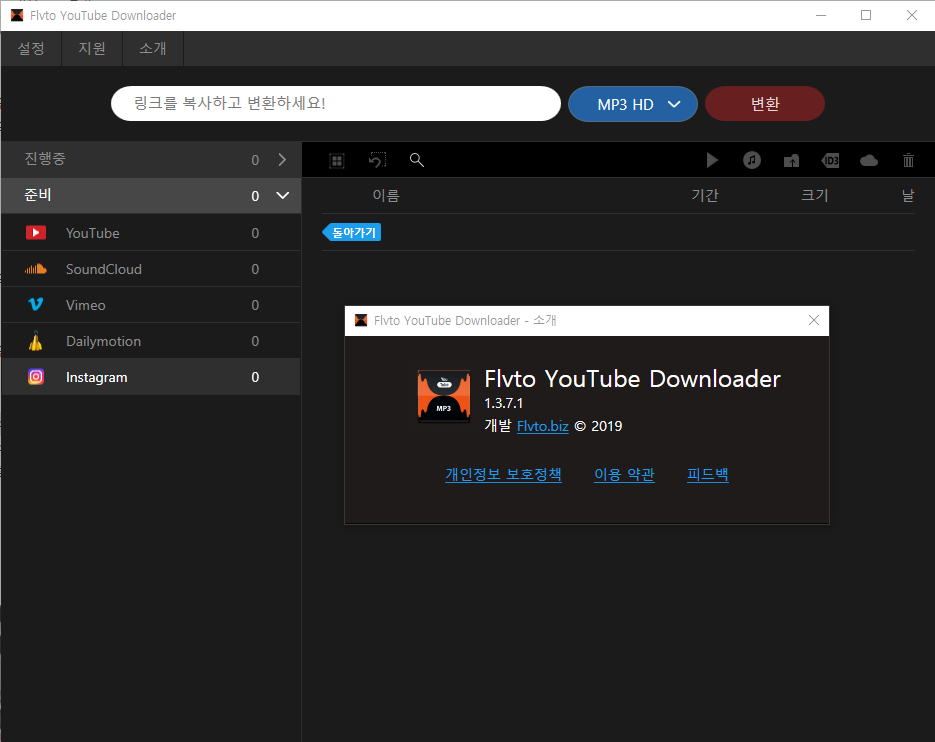This screenshot has height=742, width=935.
Task: Maximize the main Flvto window
Action: [x=866, y=16]
